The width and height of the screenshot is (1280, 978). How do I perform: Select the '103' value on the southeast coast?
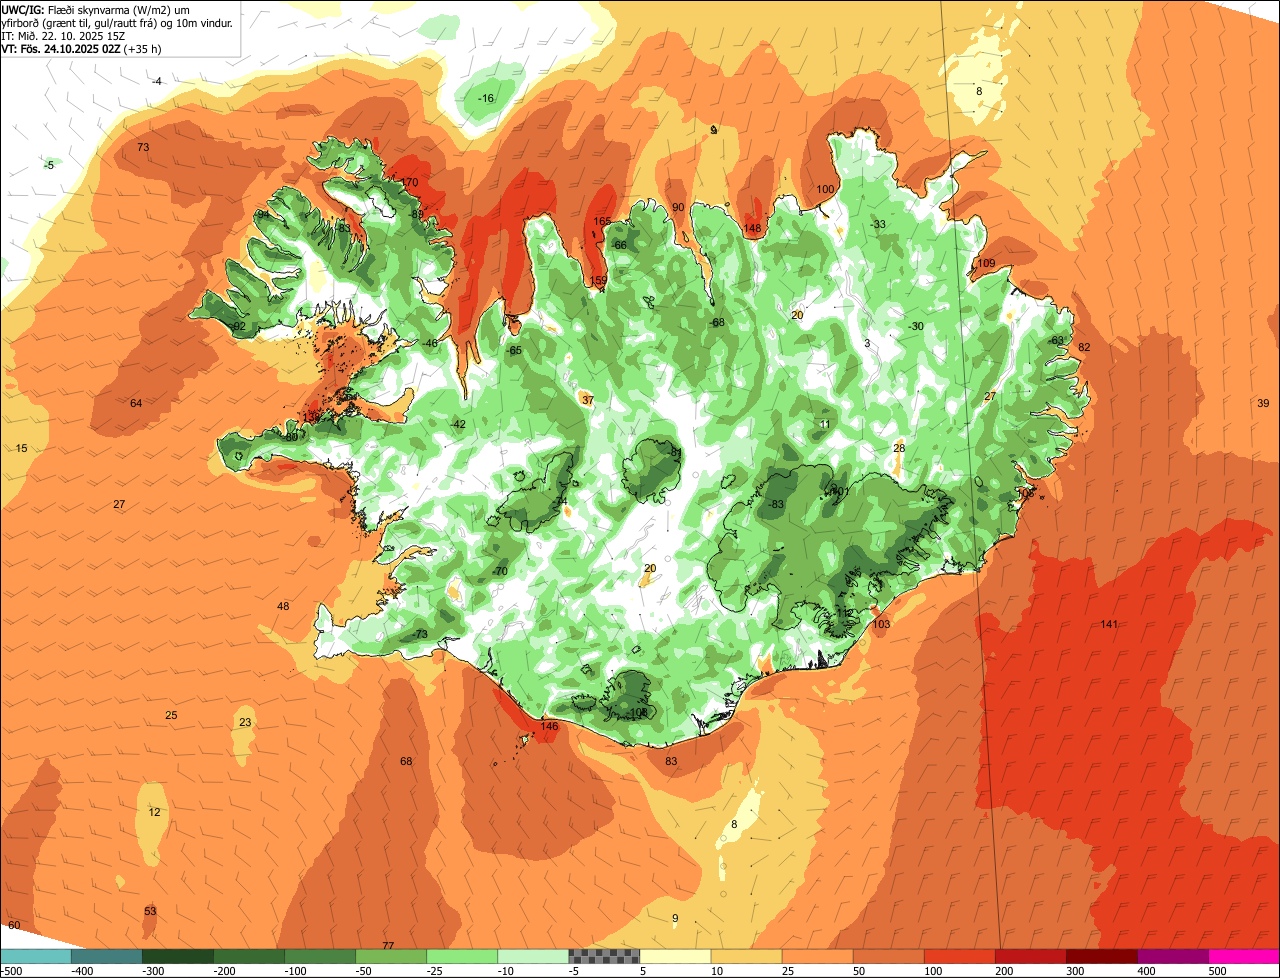(x=881, y=624)
